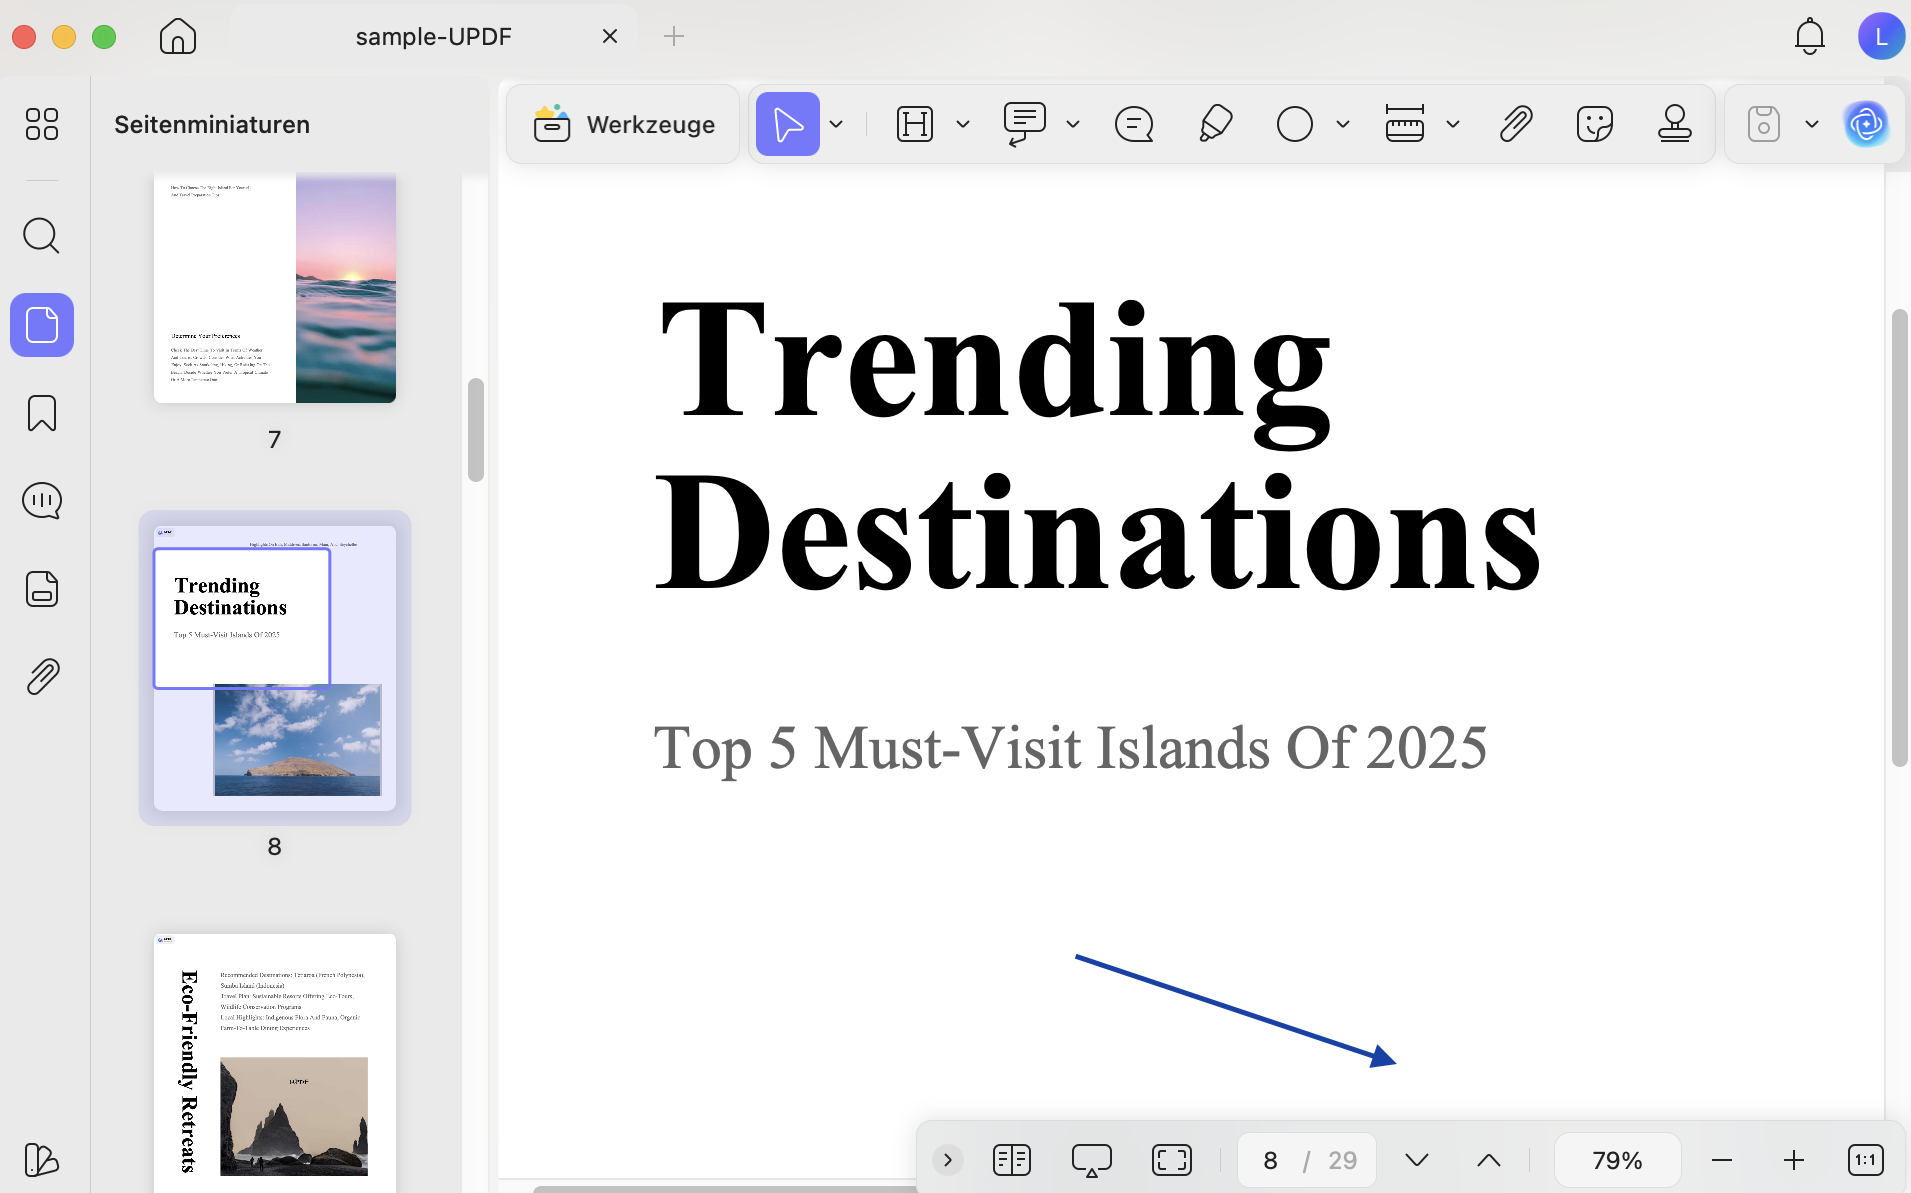Expand the save options dropdown arrow
The image size is (1911, 1193).
pyautogui.click(x=1811, y=124)
